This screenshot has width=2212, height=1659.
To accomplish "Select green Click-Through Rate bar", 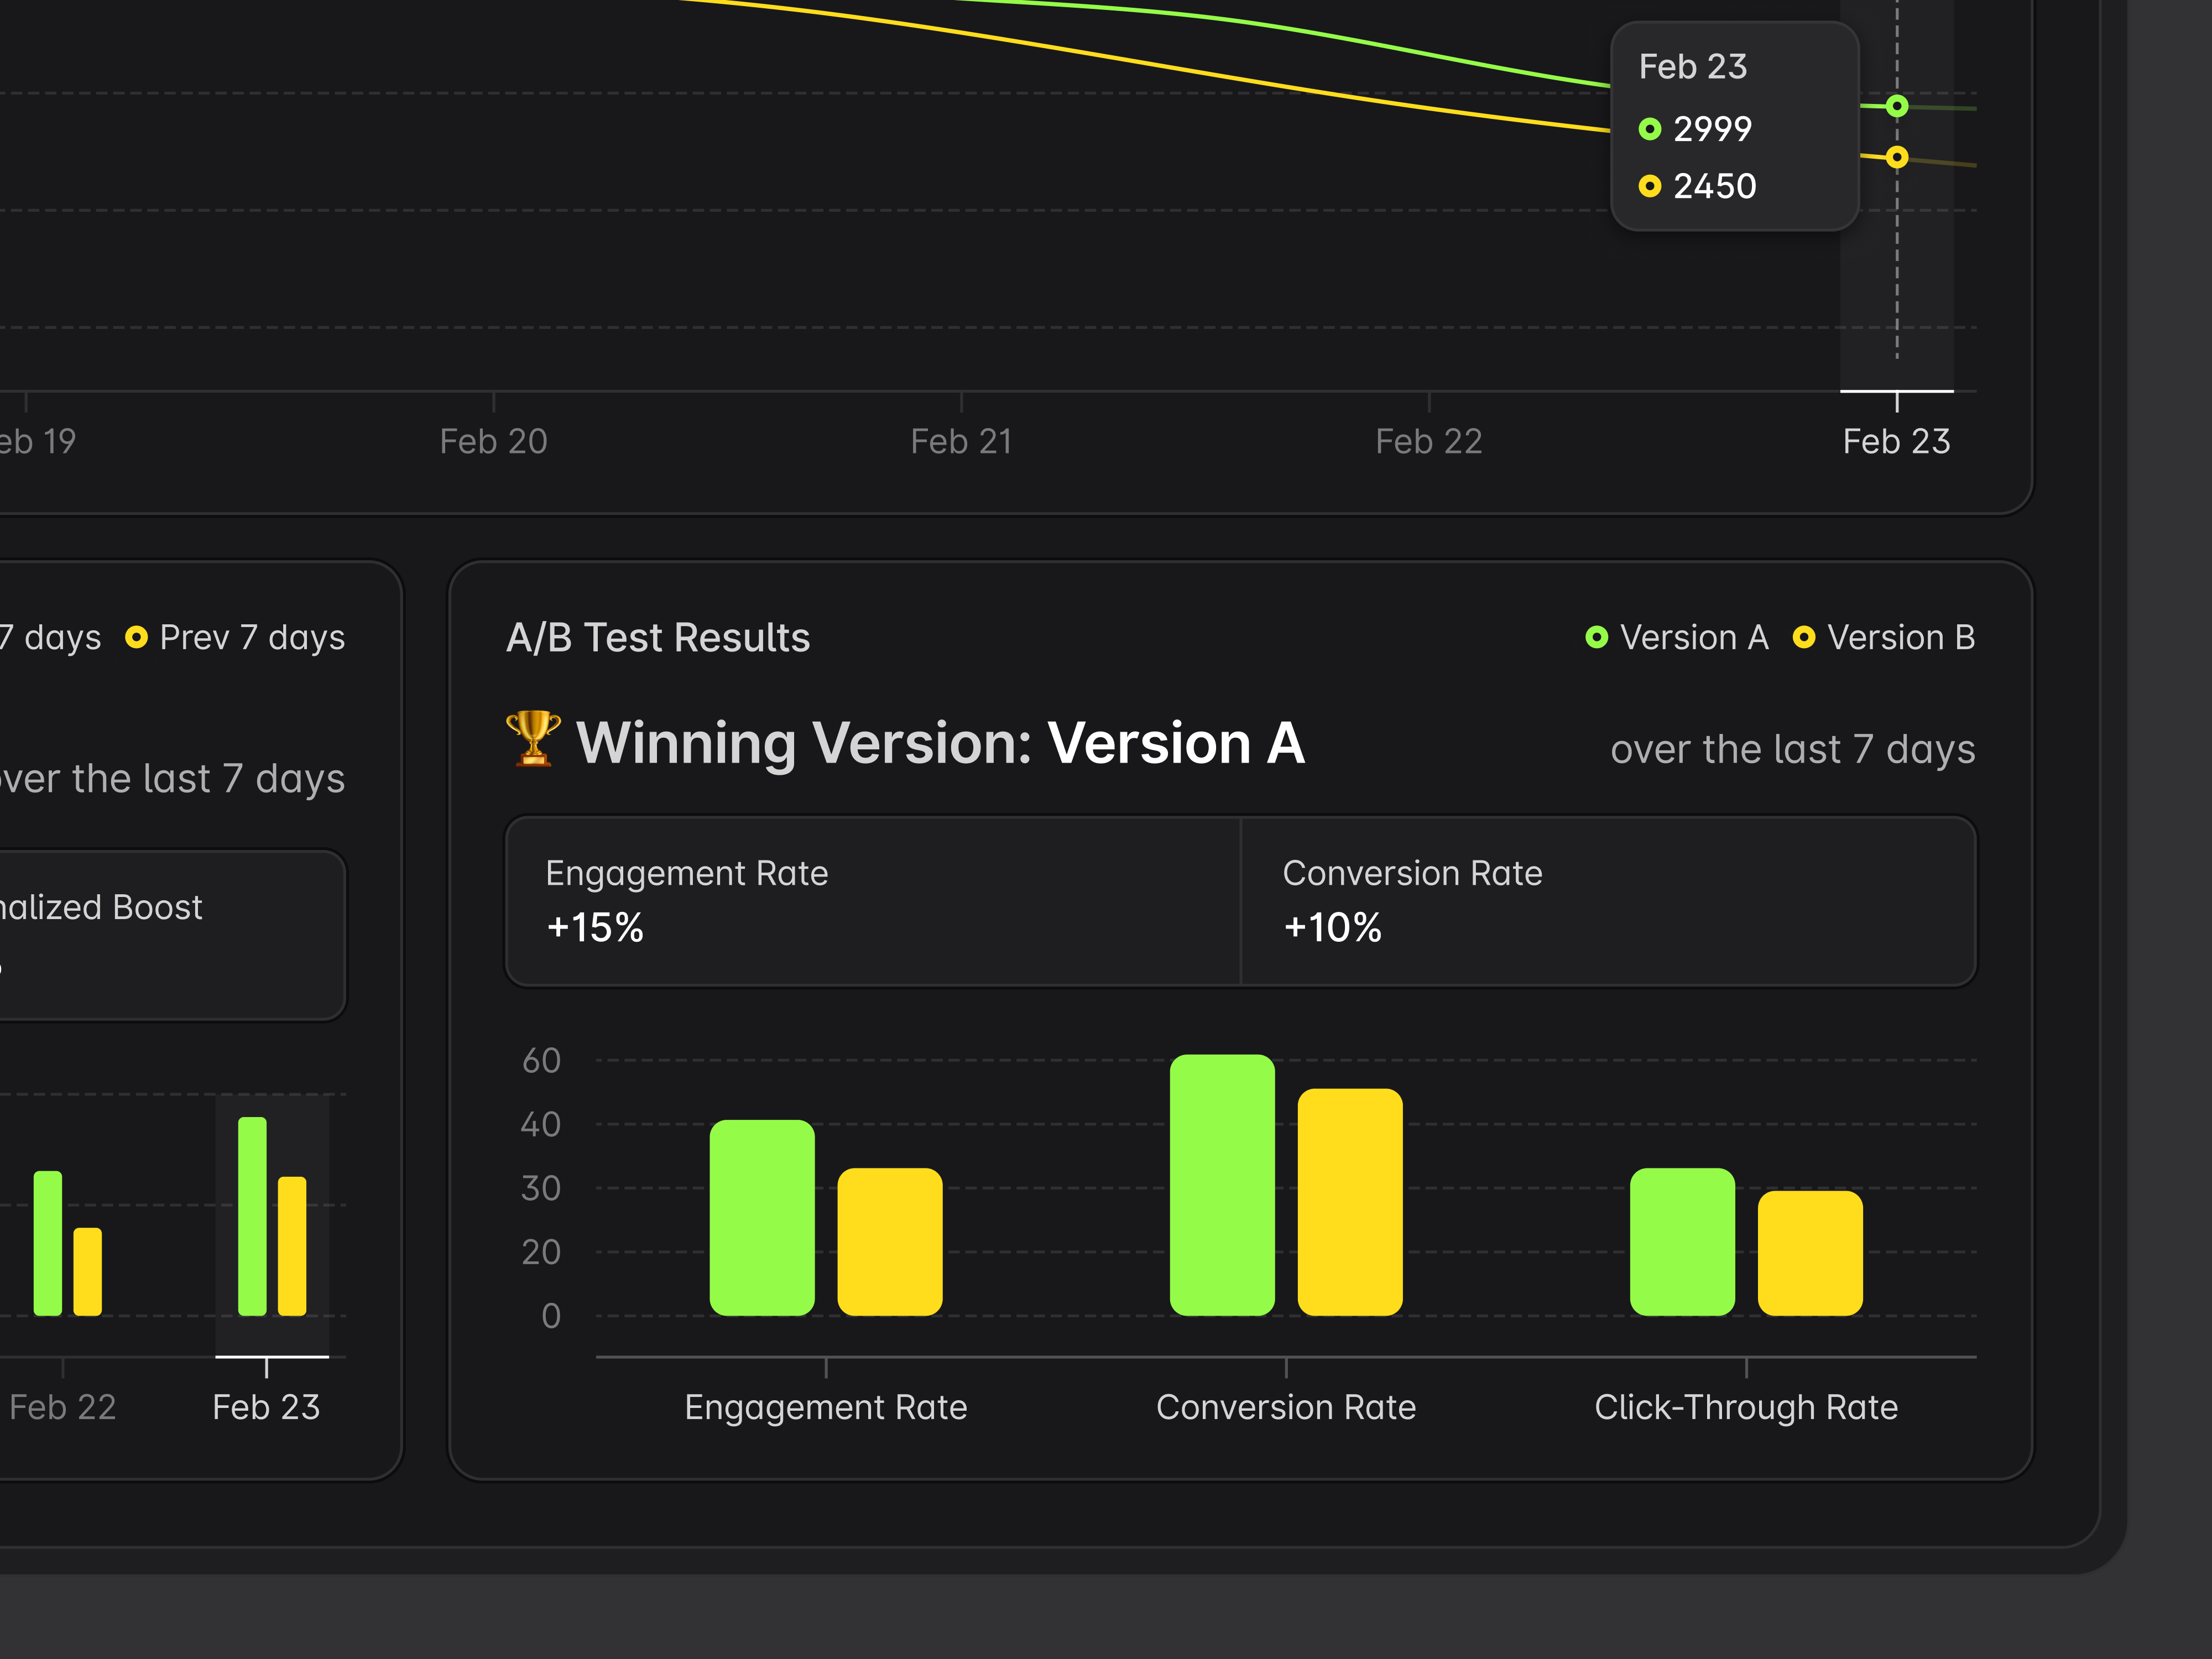I will point(1682,1241).
